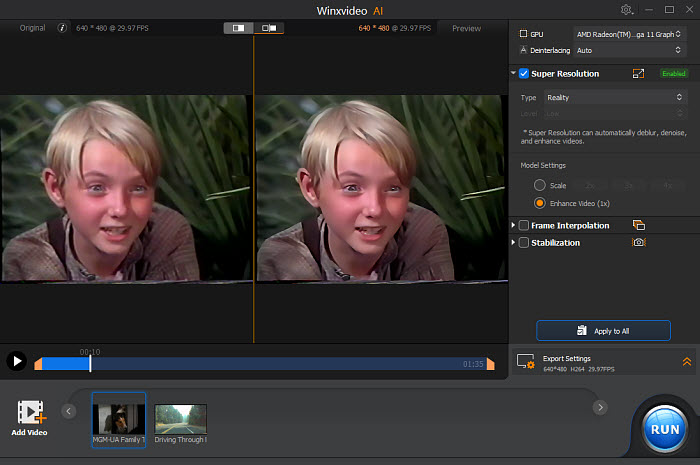Click the Model Settings label

click(543, 165)
